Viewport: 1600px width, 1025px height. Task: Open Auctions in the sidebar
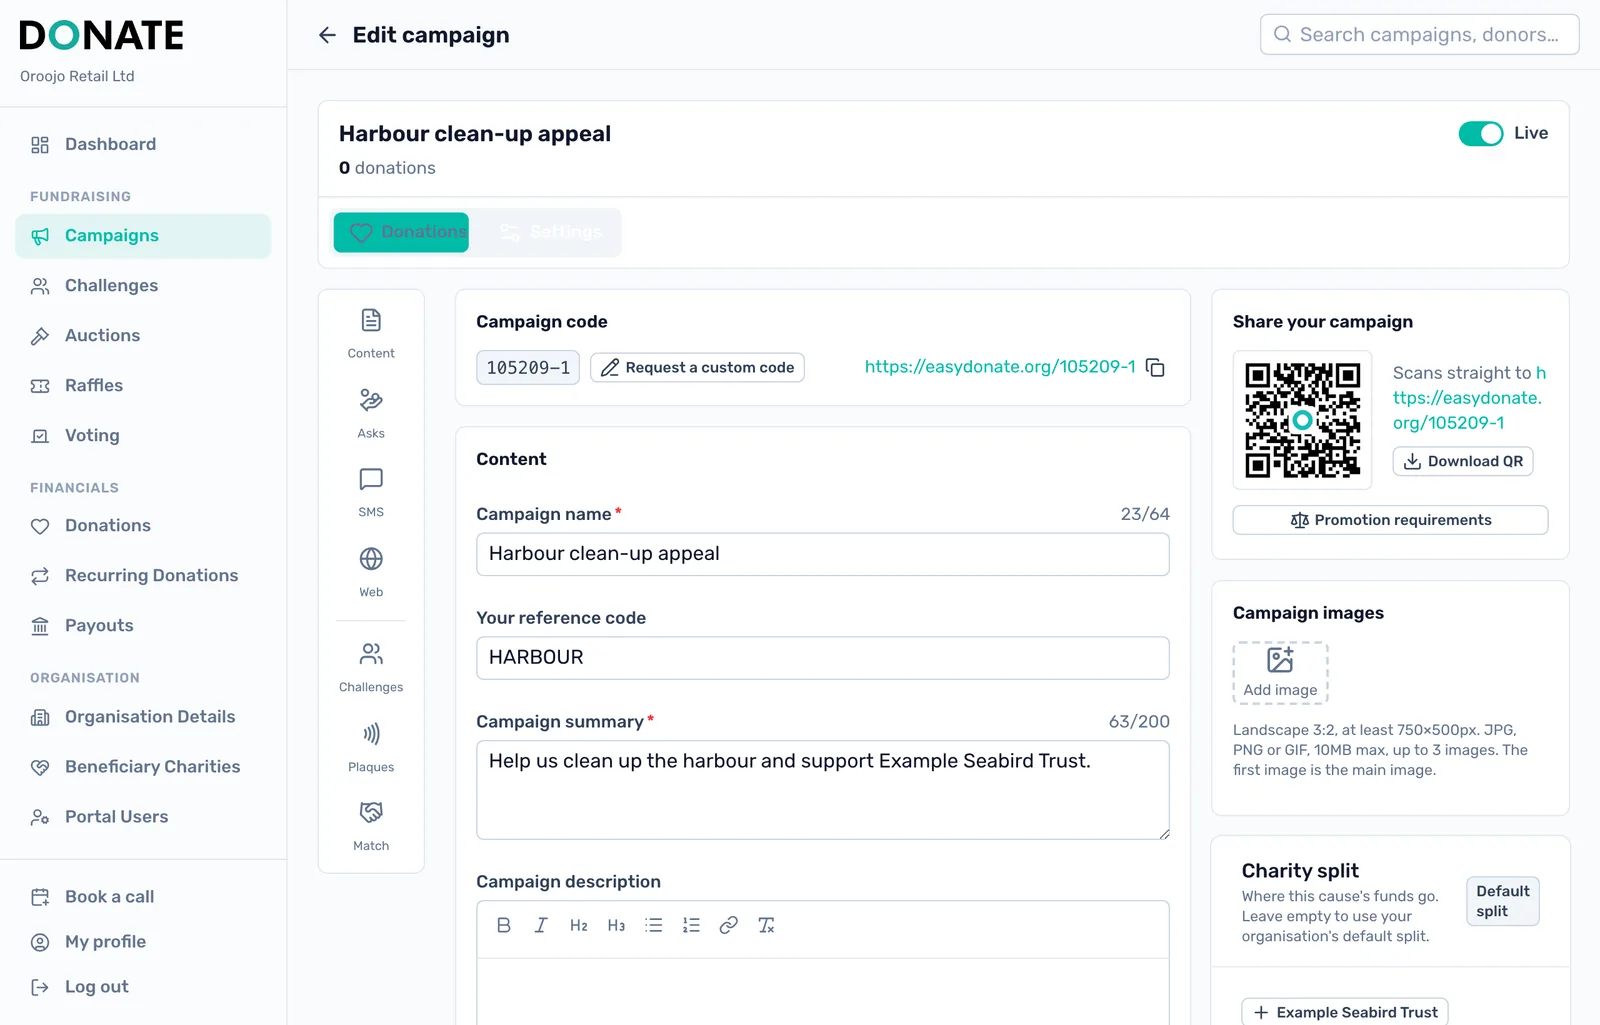[x=143, y=336]
